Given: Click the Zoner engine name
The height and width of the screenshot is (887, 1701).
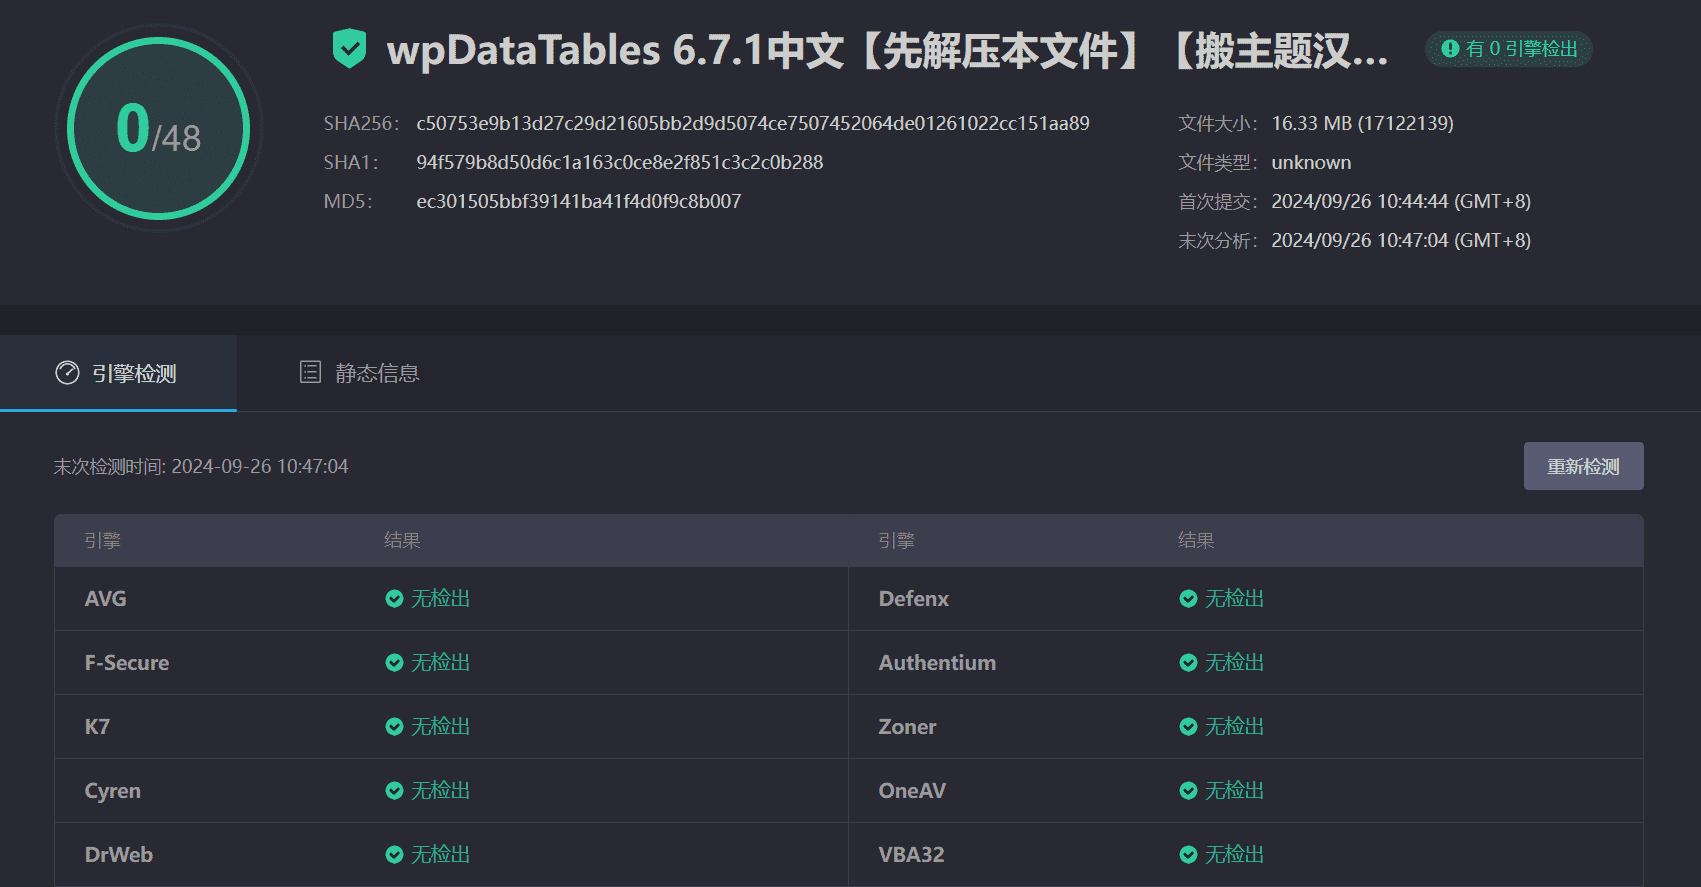Looking at the screenshot, I should click(x=907, y=726).
